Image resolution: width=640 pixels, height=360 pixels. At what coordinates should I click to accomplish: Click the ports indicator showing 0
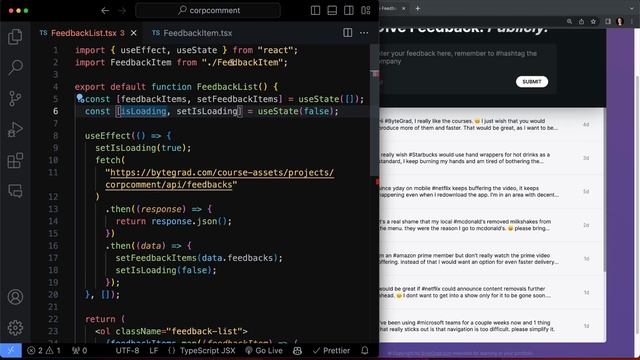tap(80, 350)
